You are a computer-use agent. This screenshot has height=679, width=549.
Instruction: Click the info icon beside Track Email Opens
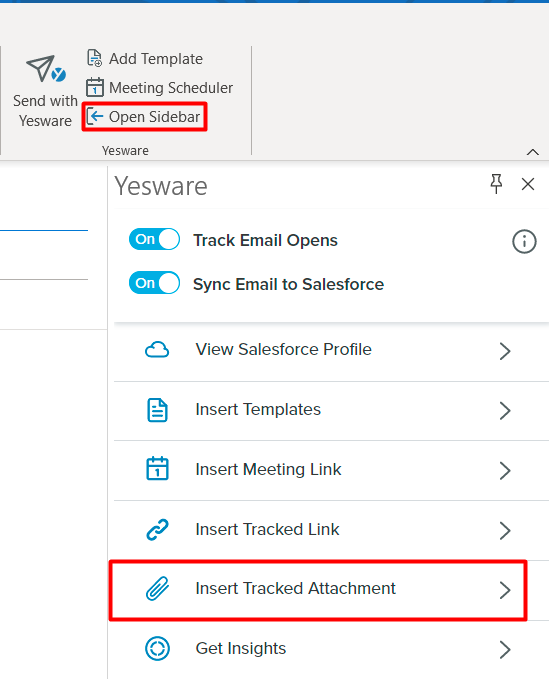(x=524, y=241)
